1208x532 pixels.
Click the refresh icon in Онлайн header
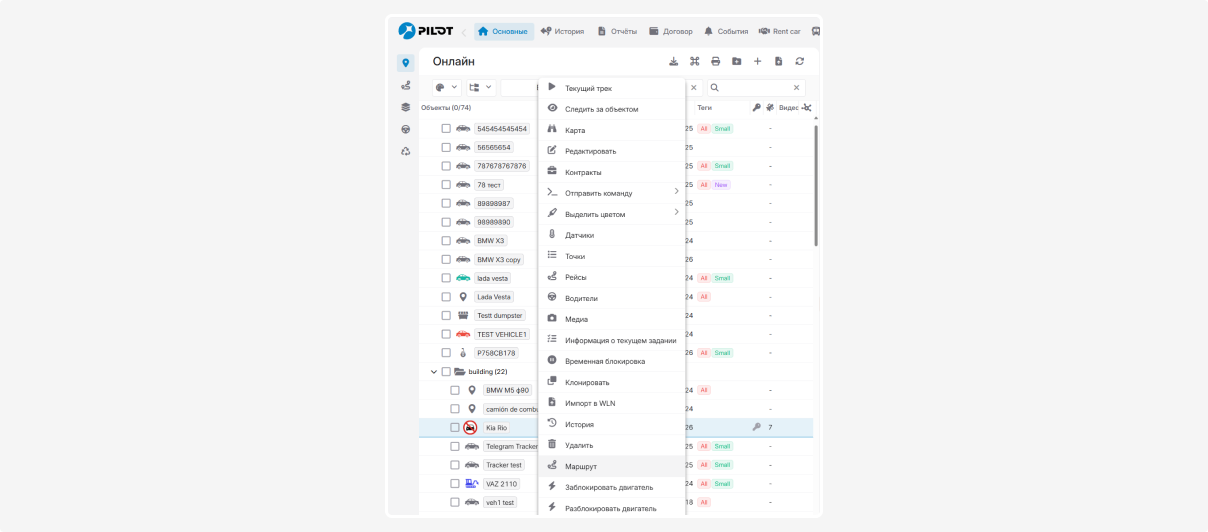pyautogui.click(x=799, y=62)
